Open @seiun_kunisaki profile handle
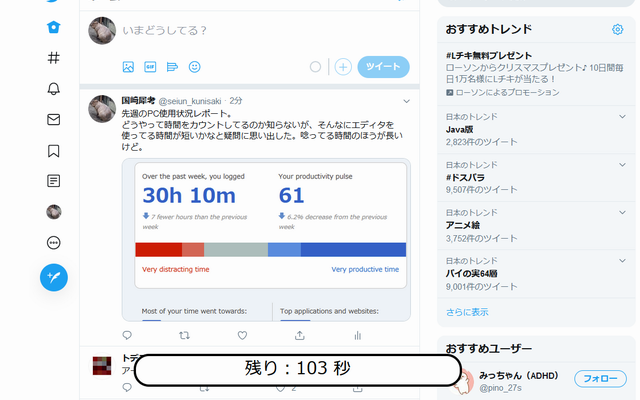Viewport: 640px width, 400px height. click(190, 101)
